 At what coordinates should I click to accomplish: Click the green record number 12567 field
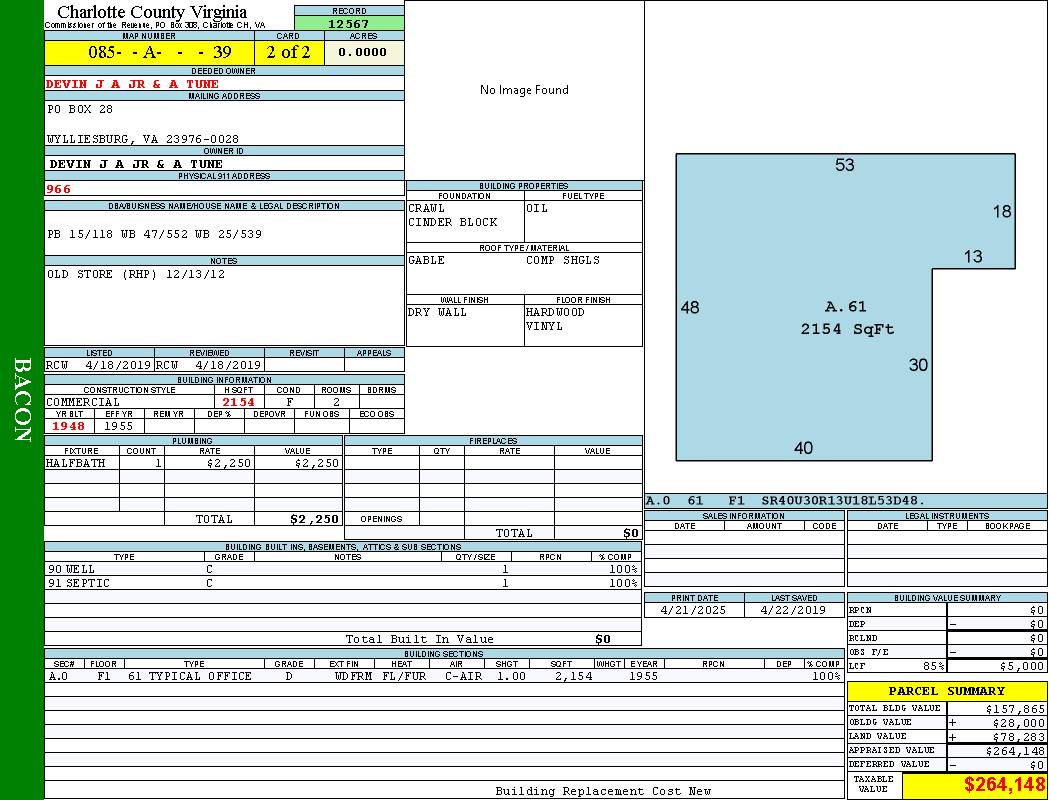click(349, 23)
